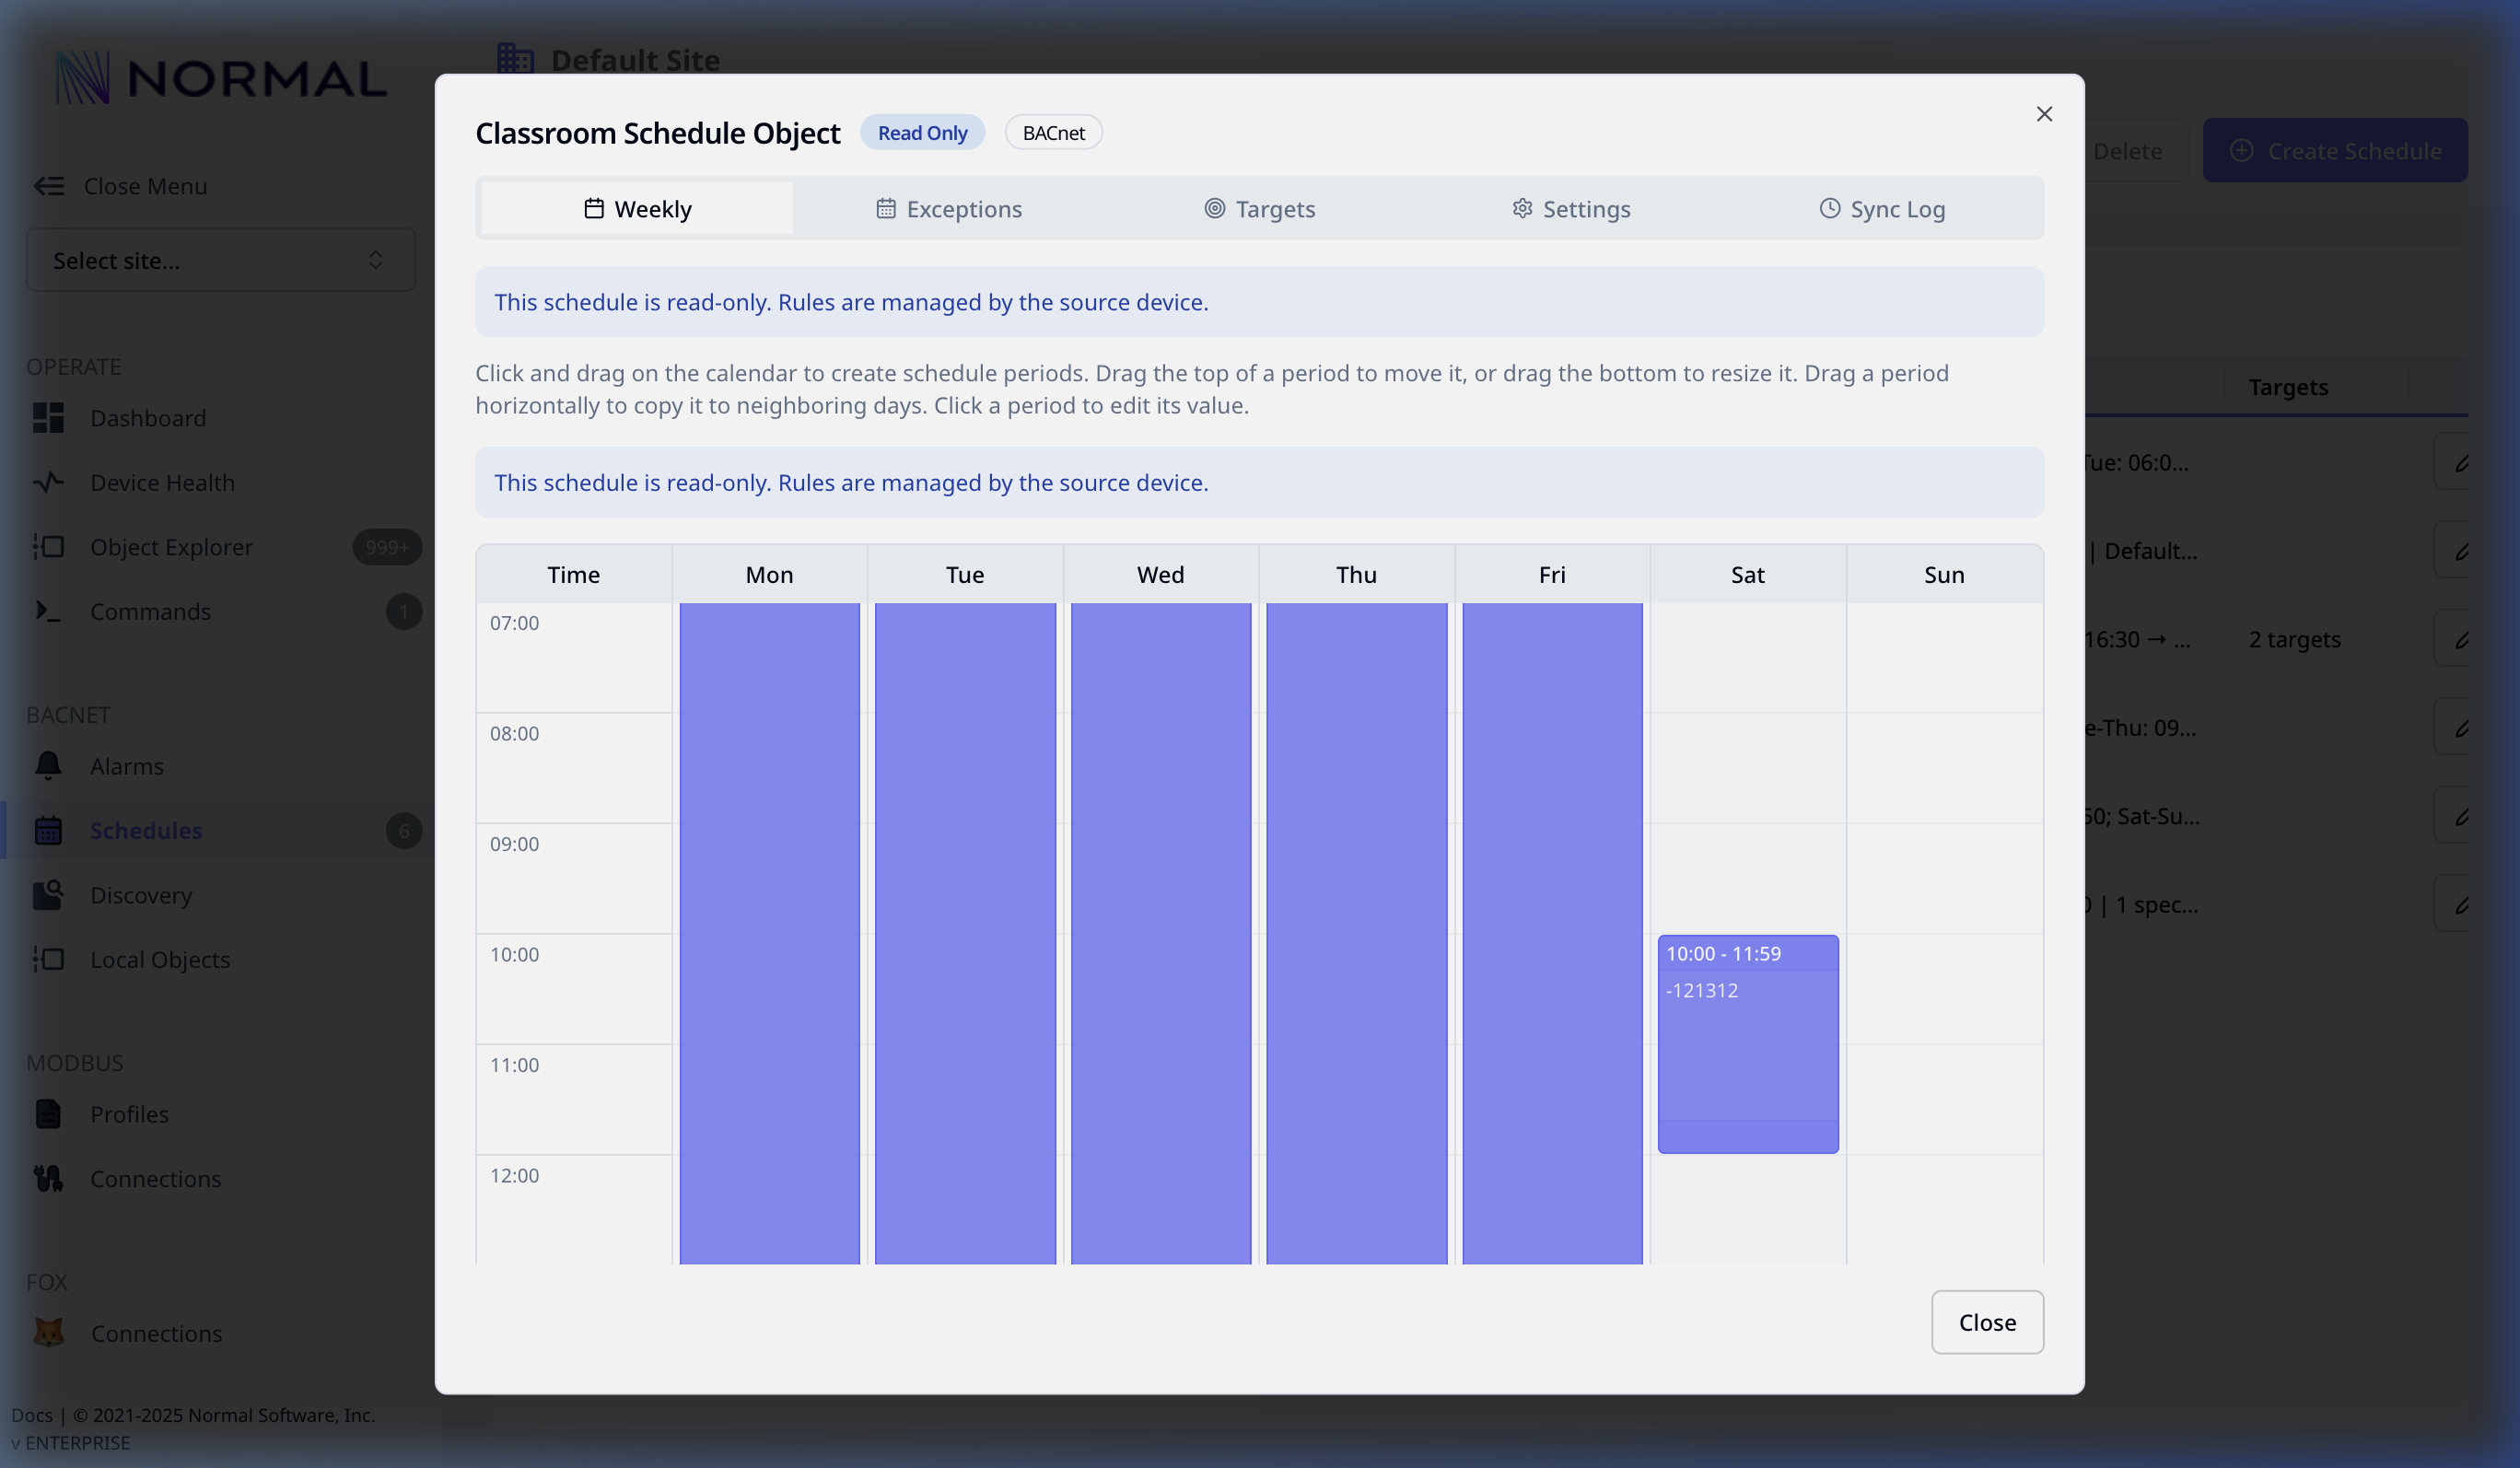Viewport: 2520px width, 1468px height.
Task: Open the Docs link in footer
Action: 32,1415
